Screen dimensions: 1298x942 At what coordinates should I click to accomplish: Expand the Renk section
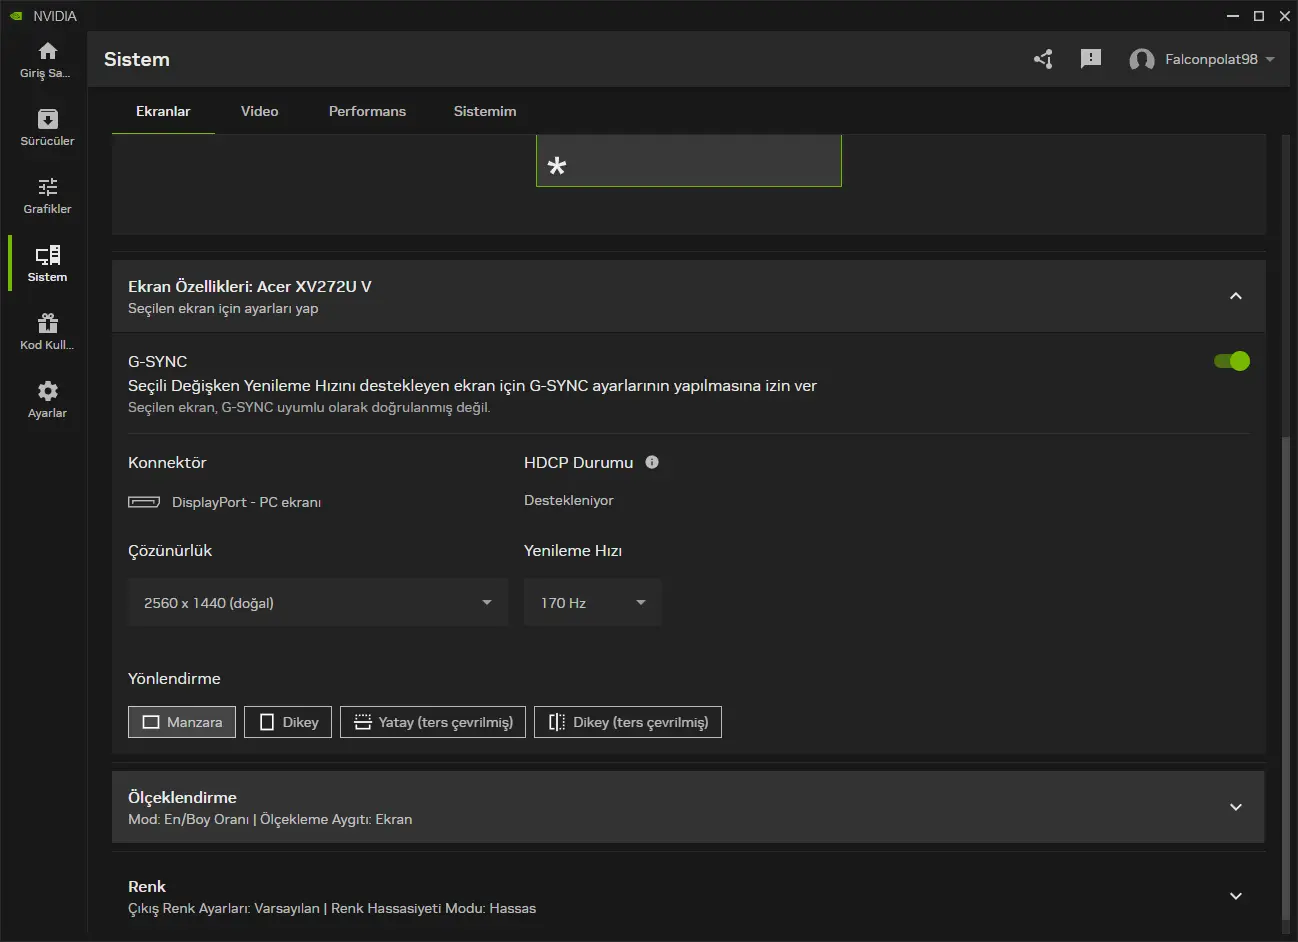tap(1236, 896)
